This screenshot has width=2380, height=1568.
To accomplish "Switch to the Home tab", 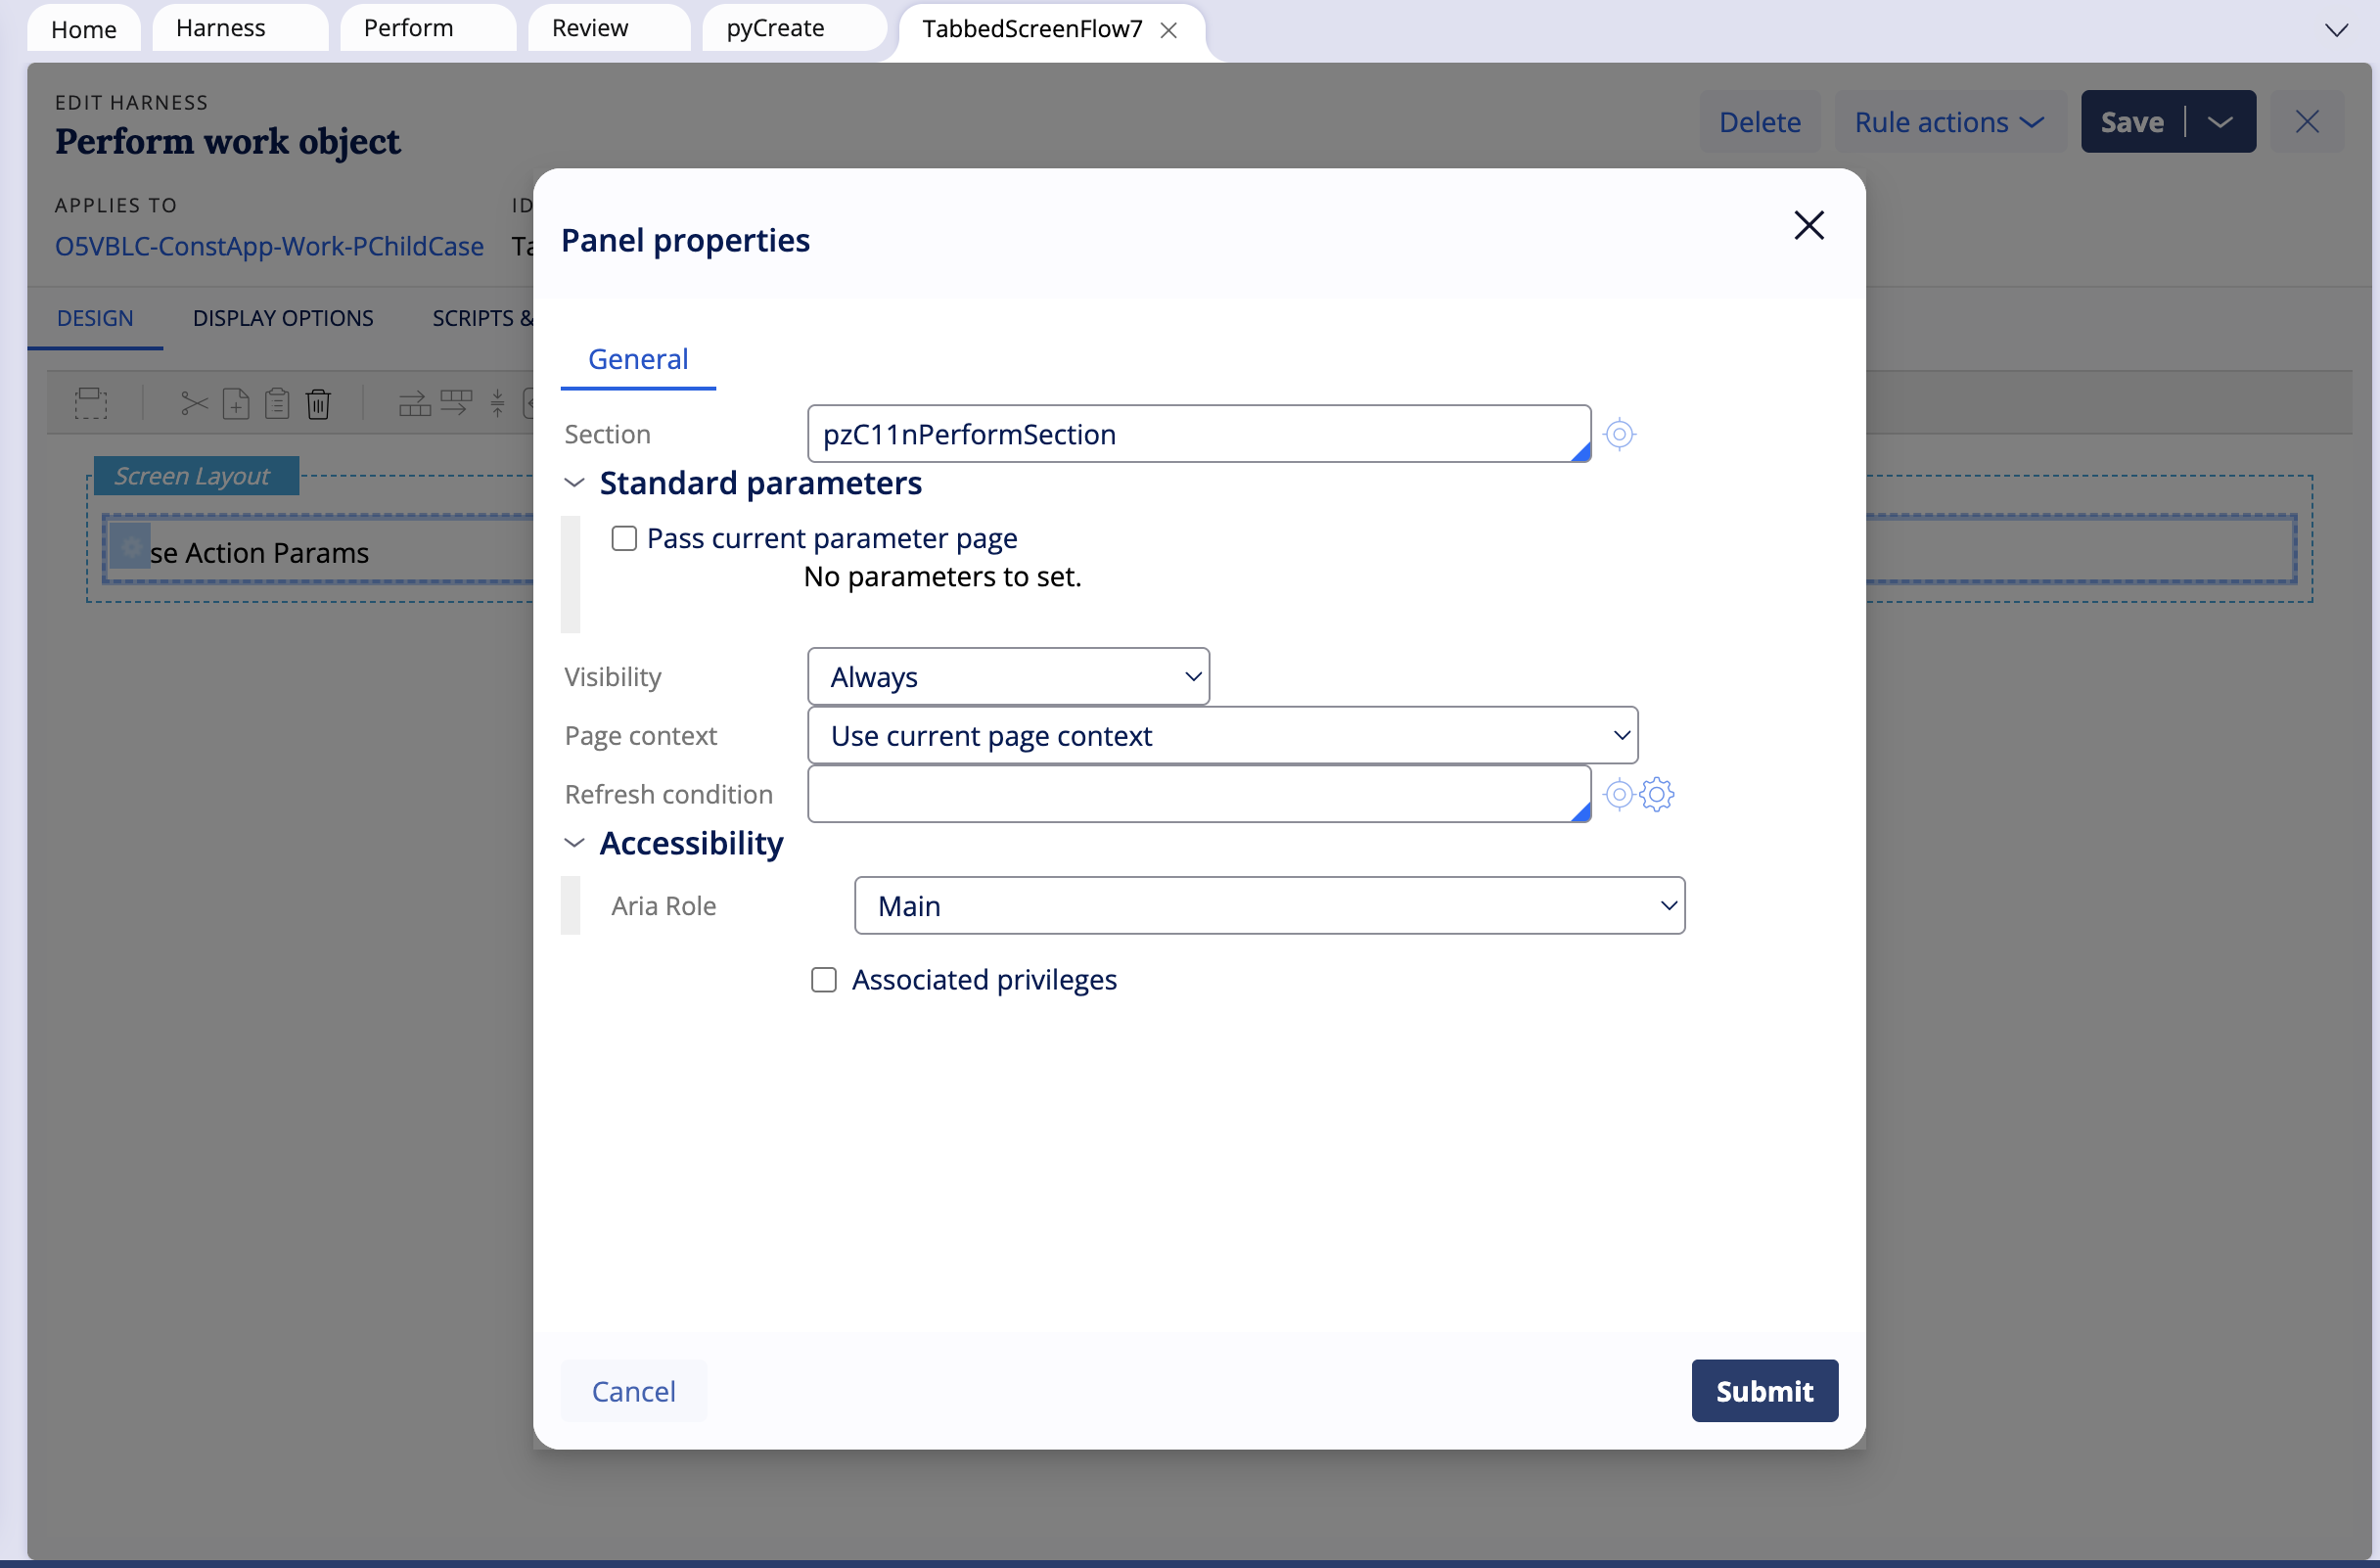I will tap(84, 29).
